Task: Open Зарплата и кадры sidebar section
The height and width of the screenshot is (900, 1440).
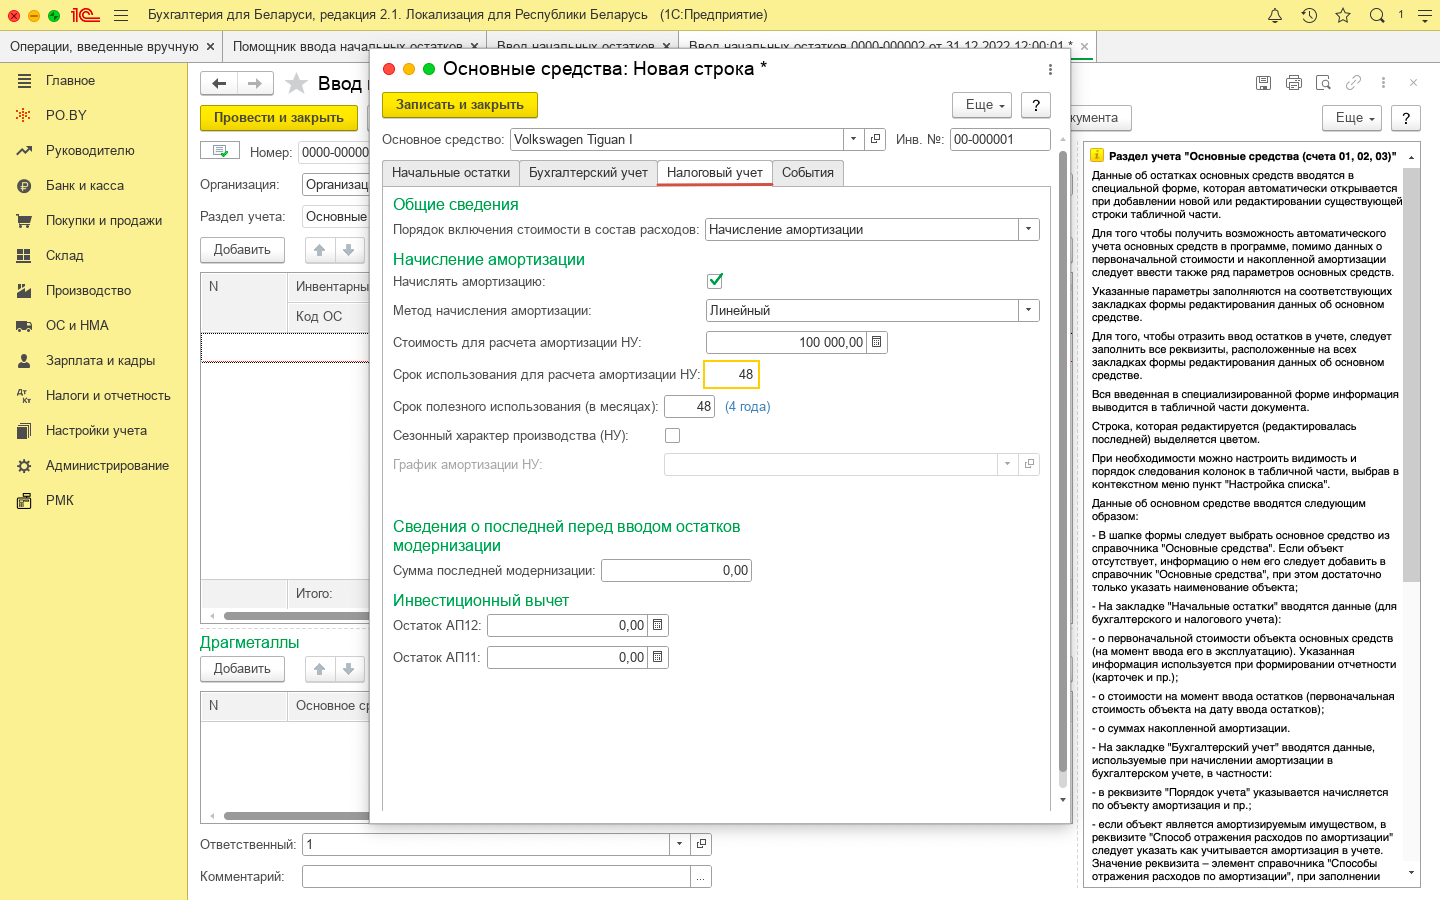Action: click(x=100, y=360)
